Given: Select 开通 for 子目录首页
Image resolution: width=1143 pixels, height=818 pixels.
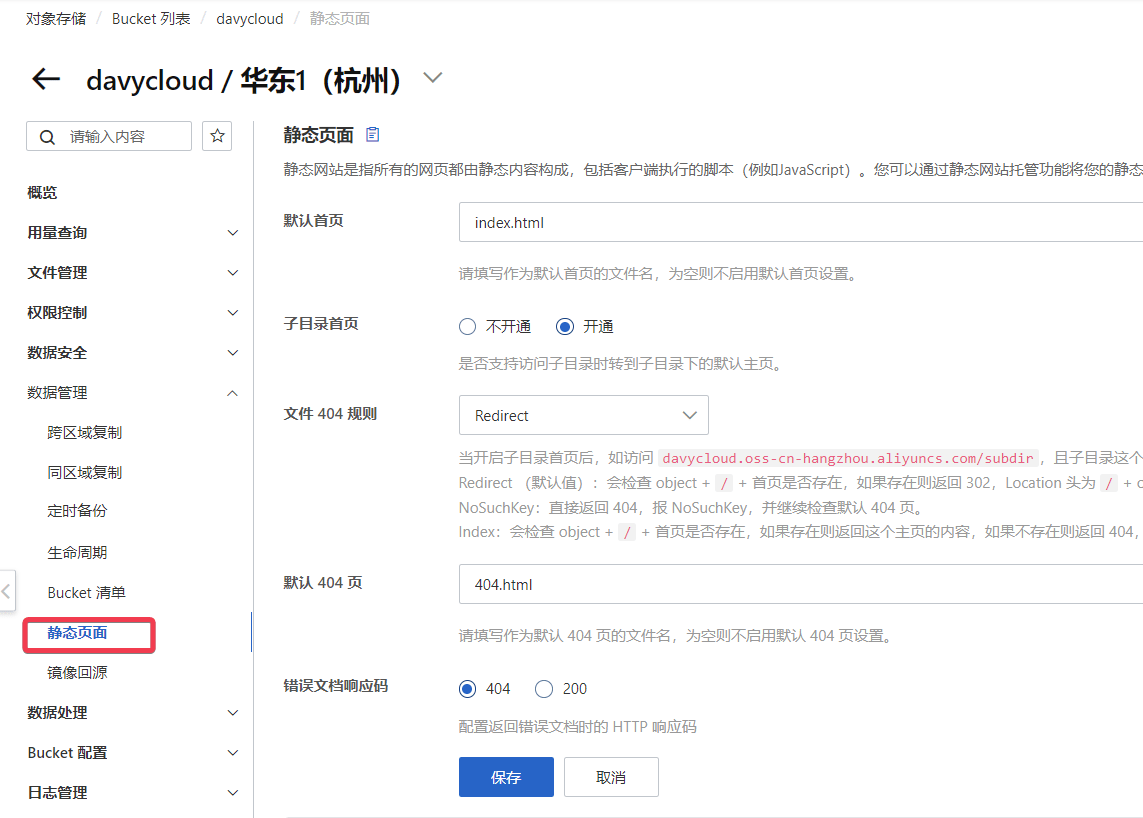Looking at the screenshot, I should click(565, 326).
